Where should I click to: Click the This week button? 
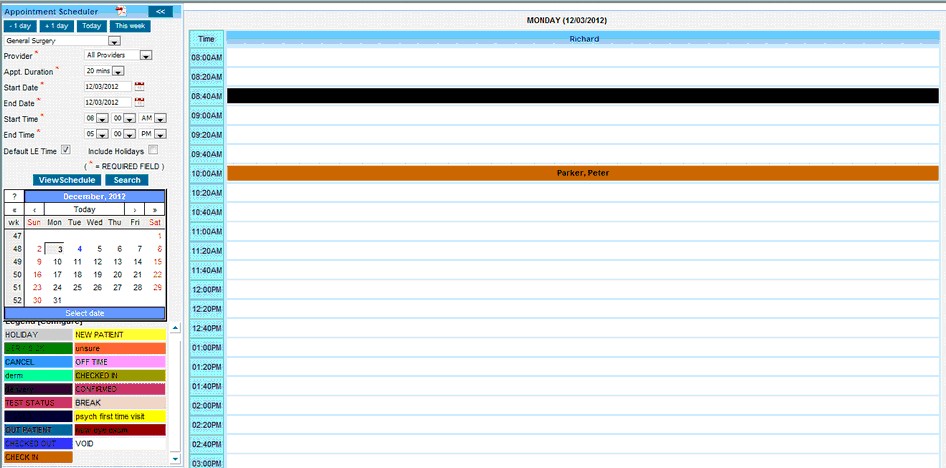coord(129,26)
